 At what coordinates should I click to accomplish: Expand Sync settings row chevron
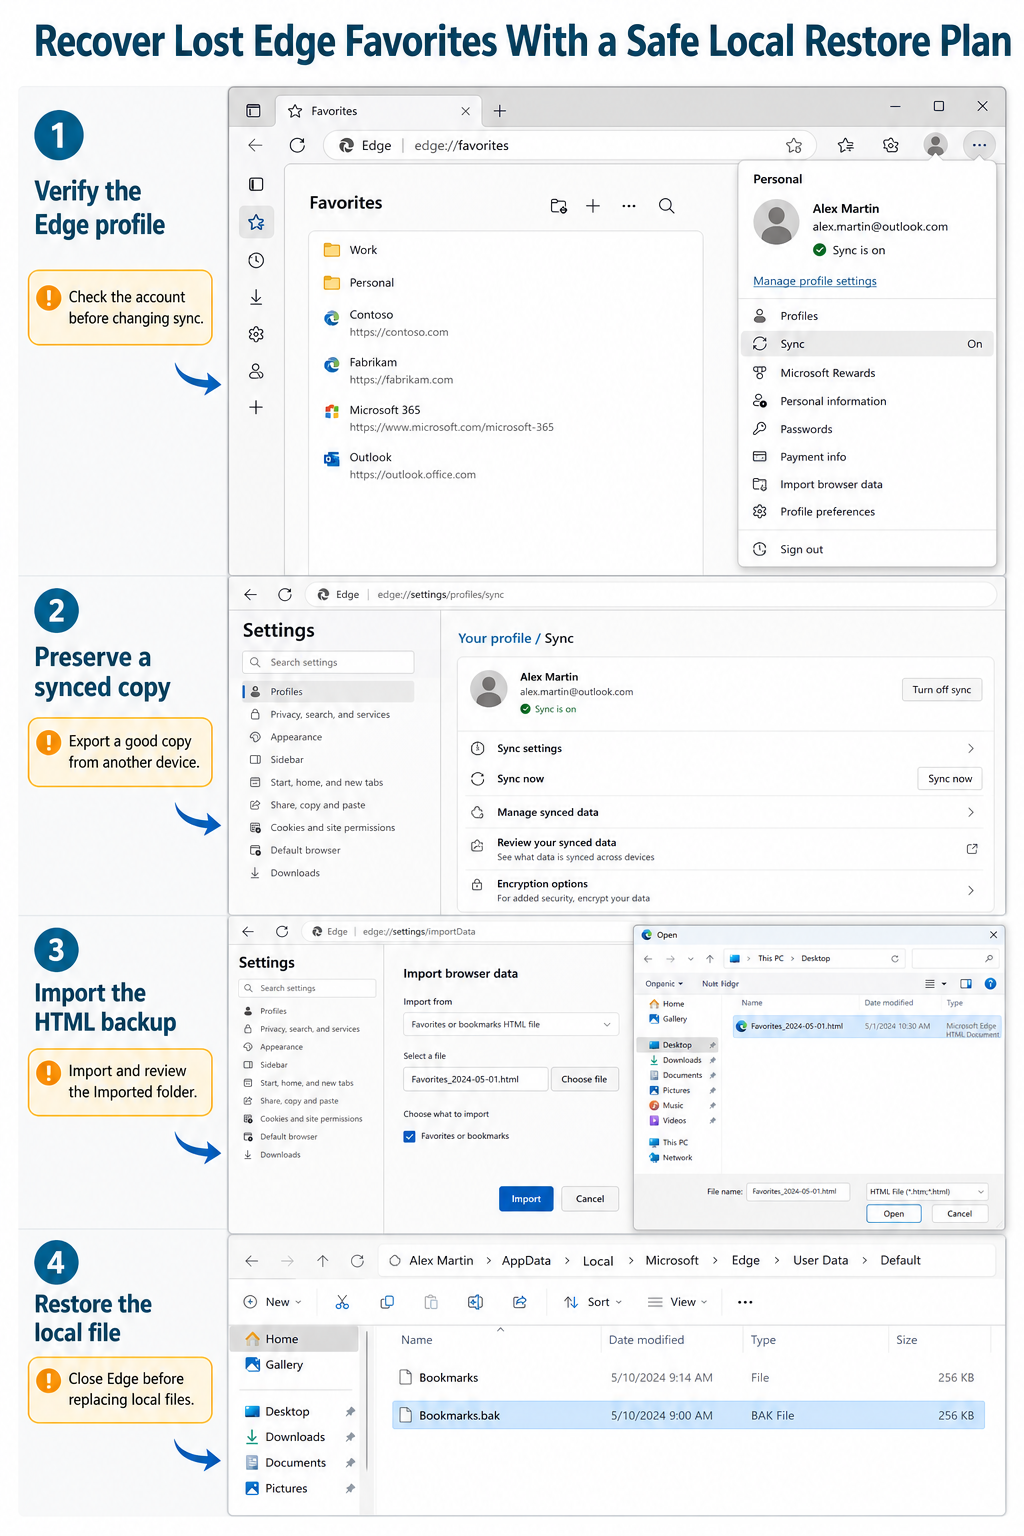click(970, 749)
